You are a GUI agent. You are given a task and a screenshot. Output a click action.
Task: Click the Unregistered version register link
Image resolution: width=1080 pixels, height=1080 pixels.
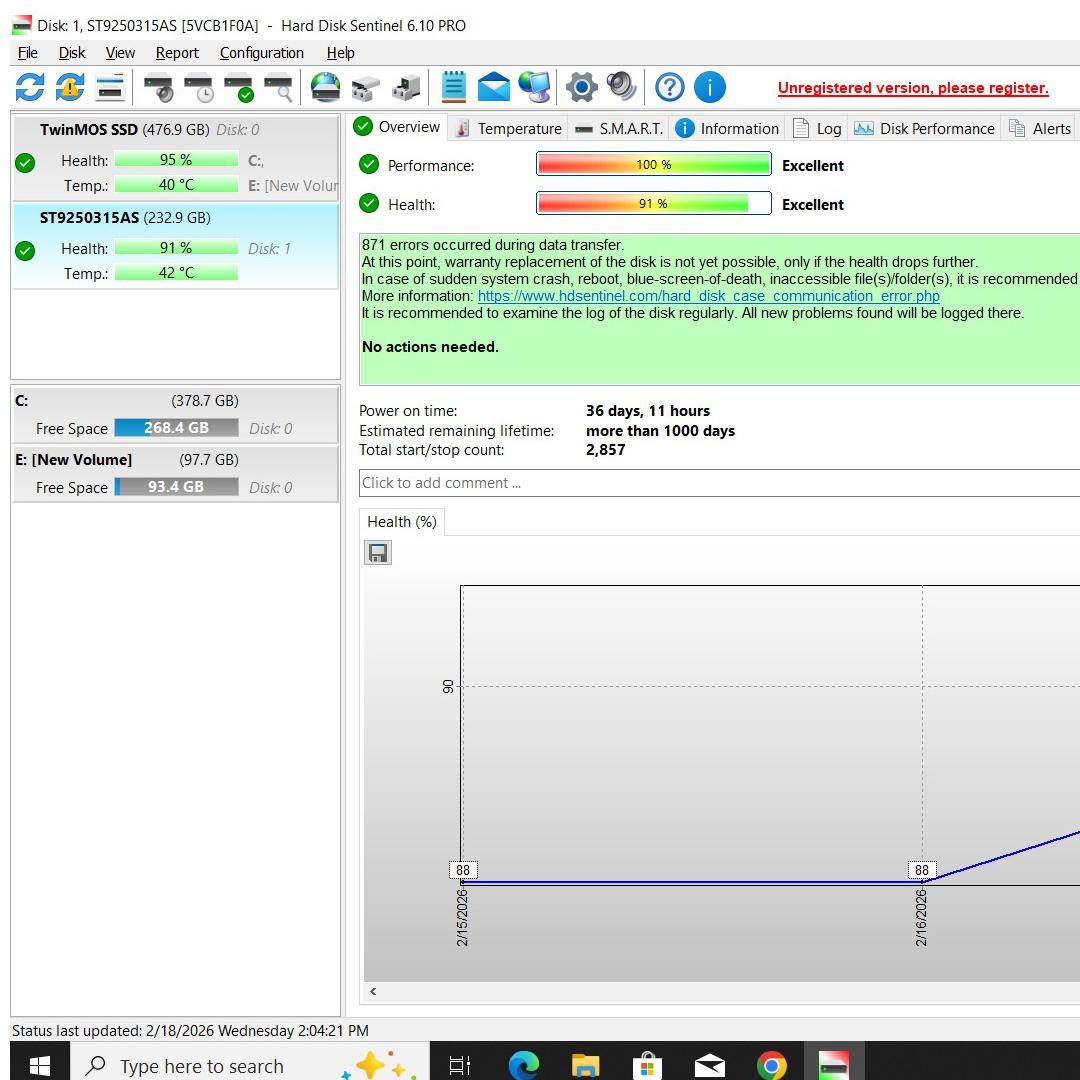coord(912,88)
